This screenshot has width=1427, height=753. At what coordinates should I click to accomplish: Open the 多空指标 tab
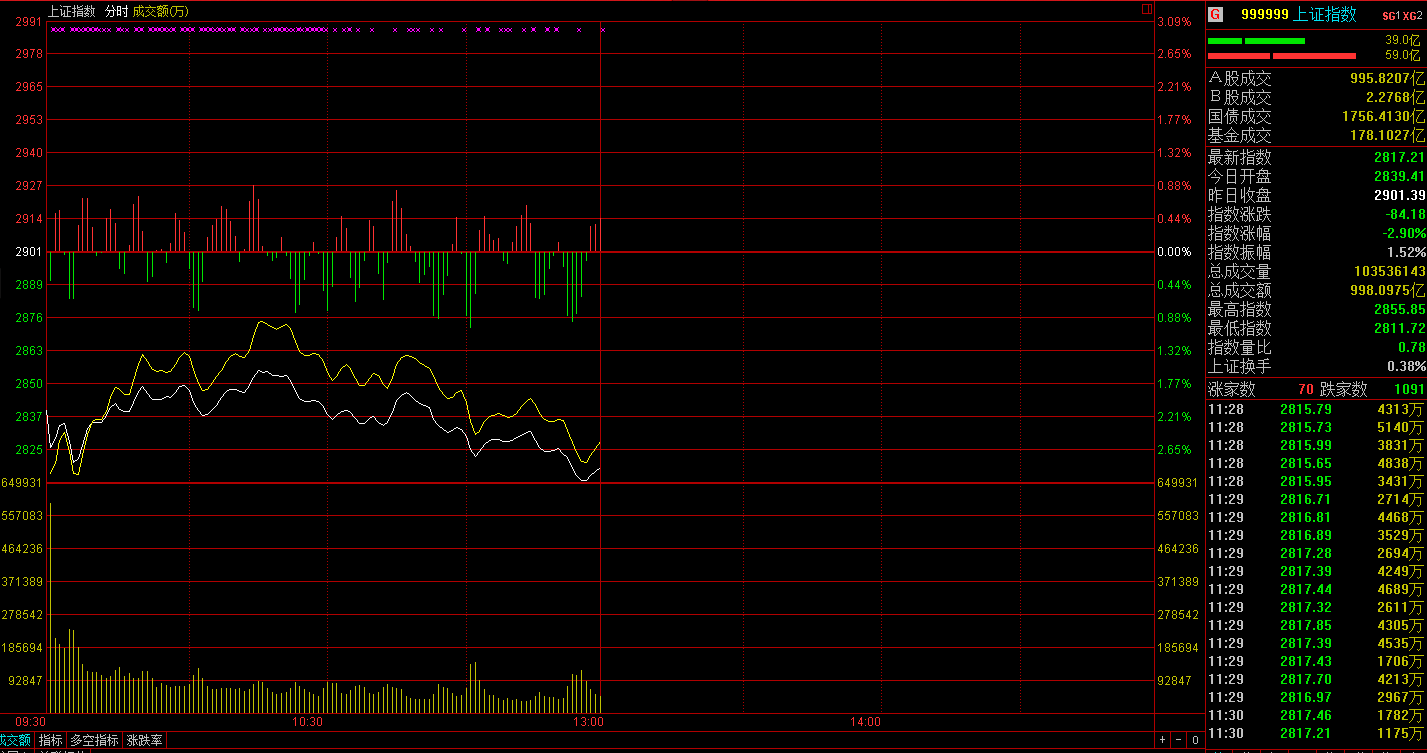click(94, 741)
